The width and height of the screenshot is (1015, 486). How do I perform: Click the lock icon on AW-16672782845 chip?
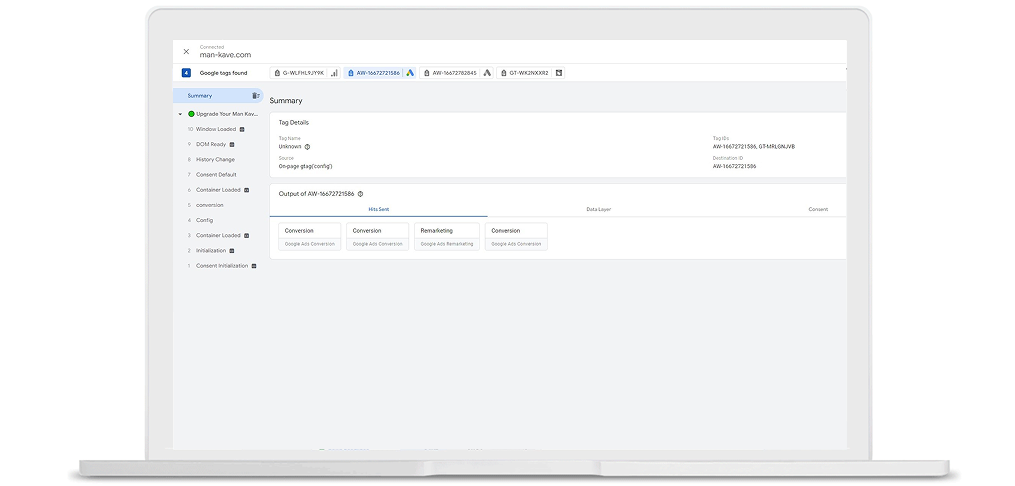click(426, 73)
